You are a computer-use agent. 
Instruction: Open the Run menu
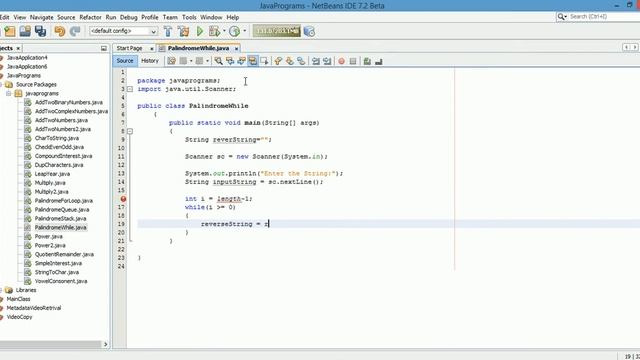coord(111,17)
